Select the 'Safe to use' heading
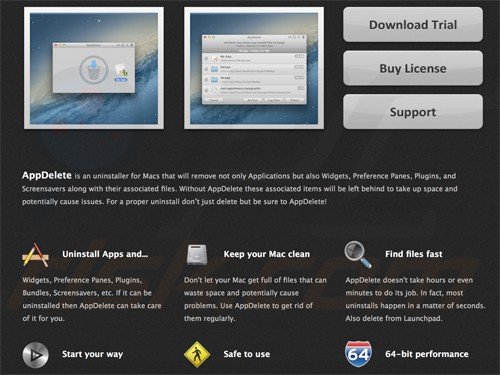This screenshot has height=375, width=500. [x=247, y=354]
